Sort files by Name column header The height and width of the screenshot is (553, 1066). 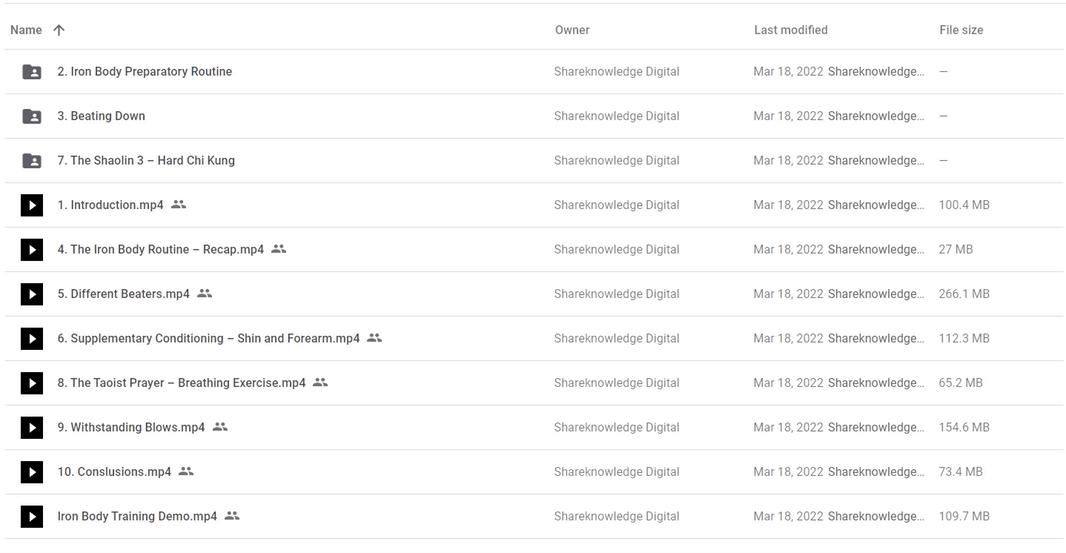26,30
